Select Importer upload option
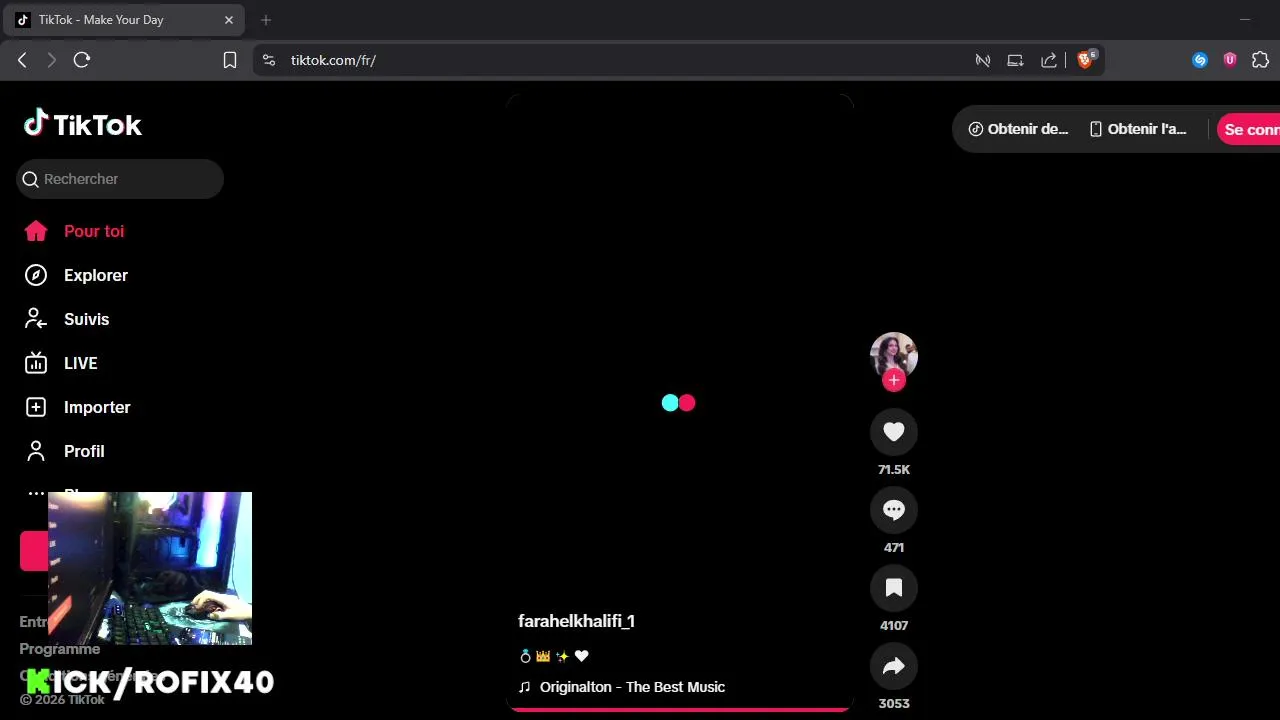Screen dimensions: 1280x720 [x=97, y=407]
